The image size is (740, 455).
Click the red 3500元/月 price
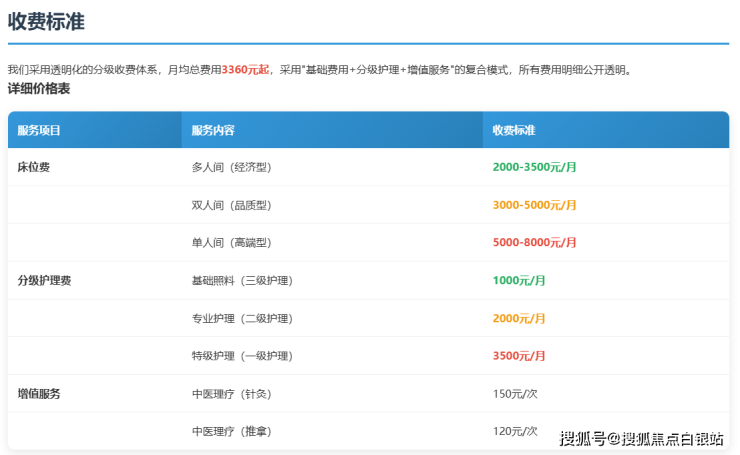tap(519, 356)
